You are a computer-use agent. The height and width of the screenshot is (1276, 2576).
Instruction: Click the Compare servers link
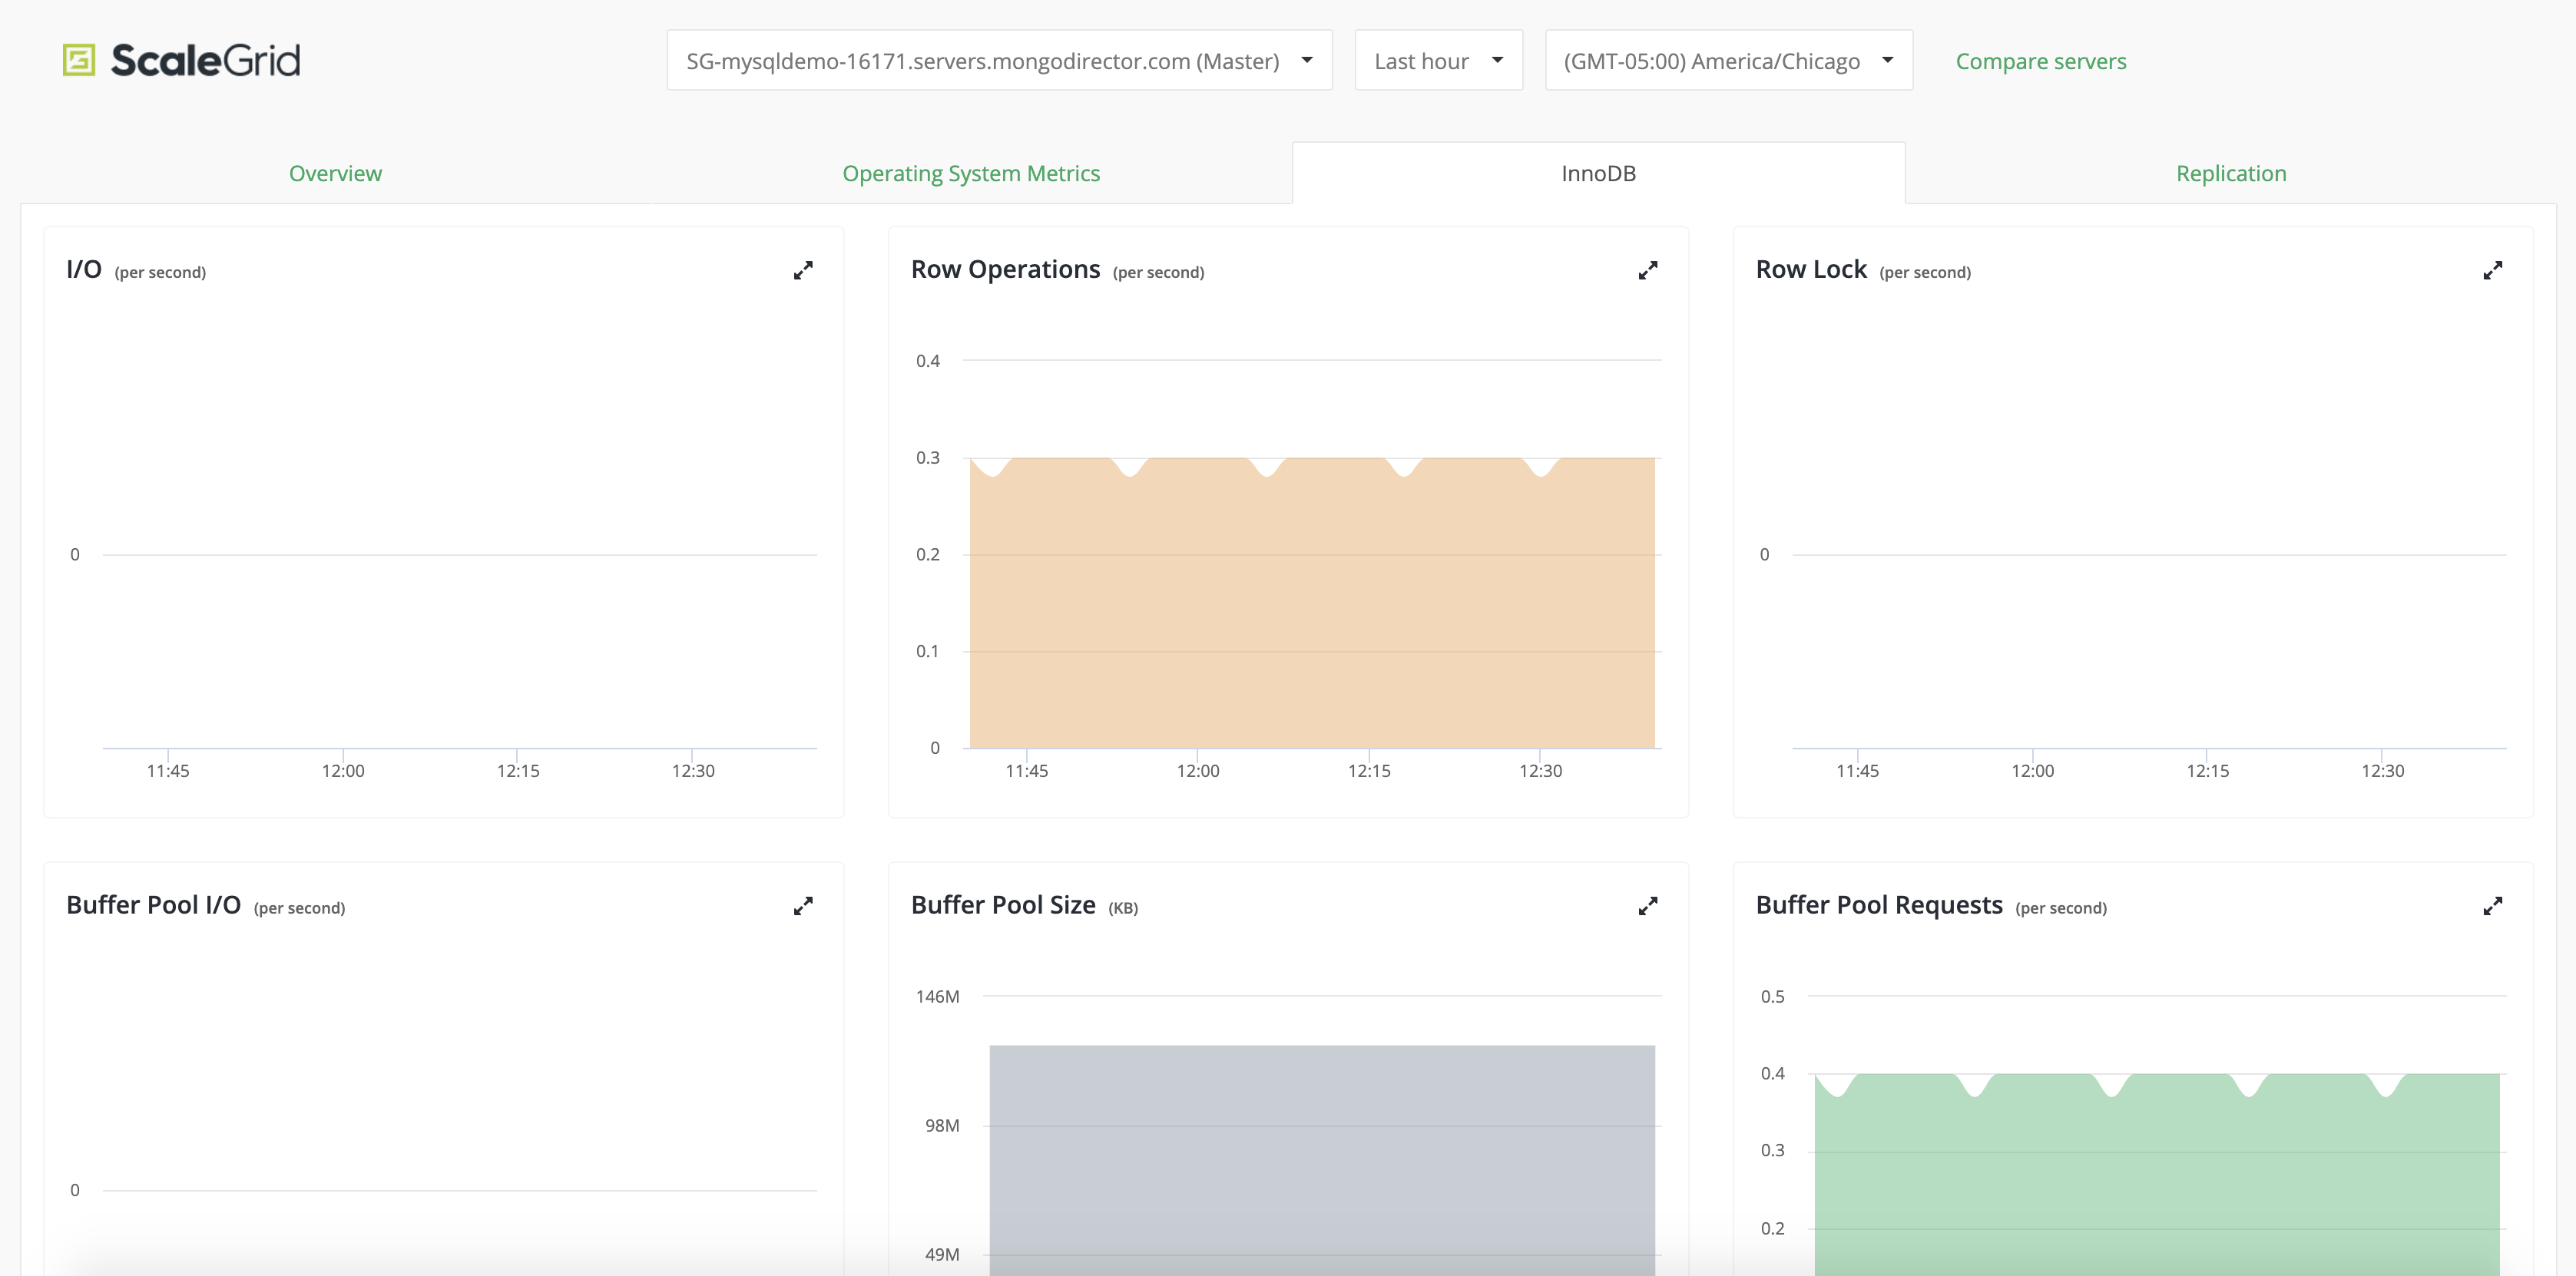pyautogui.click(x=2040, y=61)
